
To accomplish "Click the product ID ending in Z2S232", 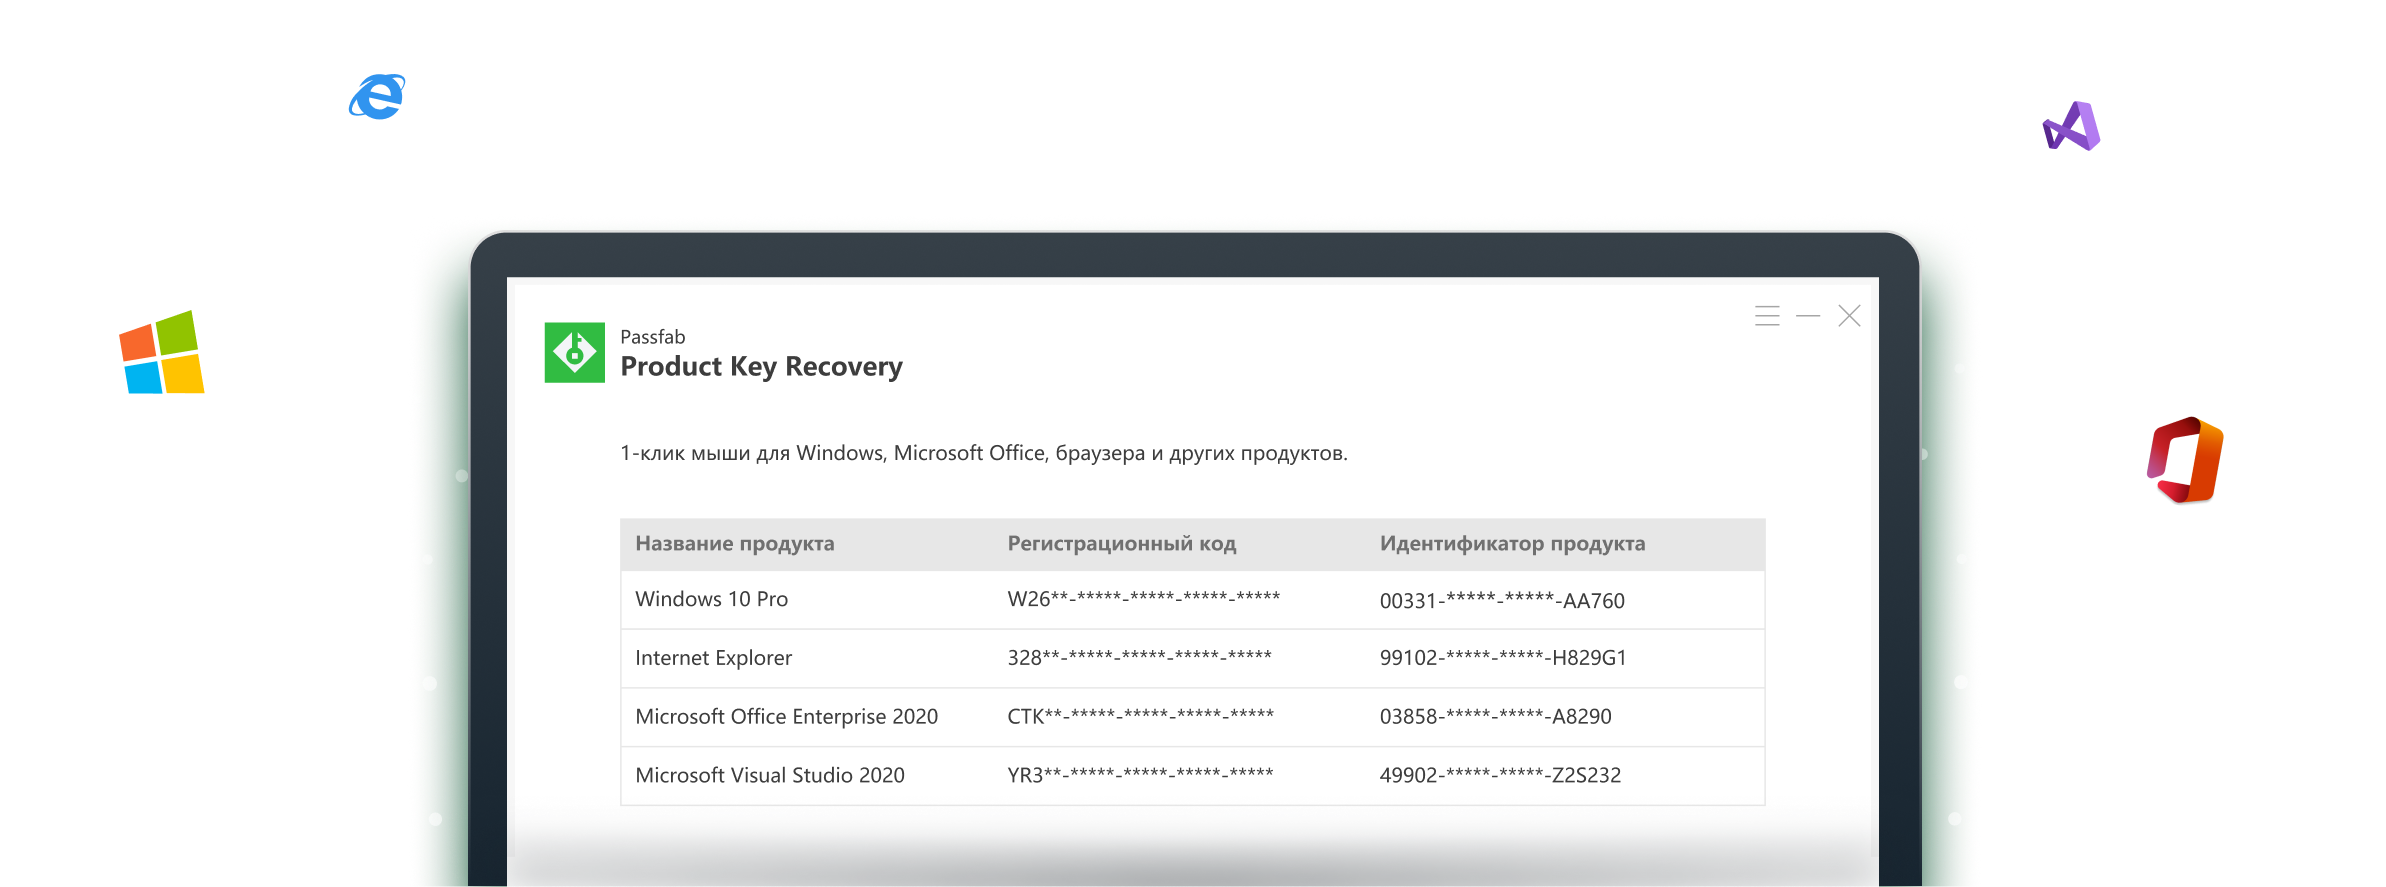I will (1500, 775).
